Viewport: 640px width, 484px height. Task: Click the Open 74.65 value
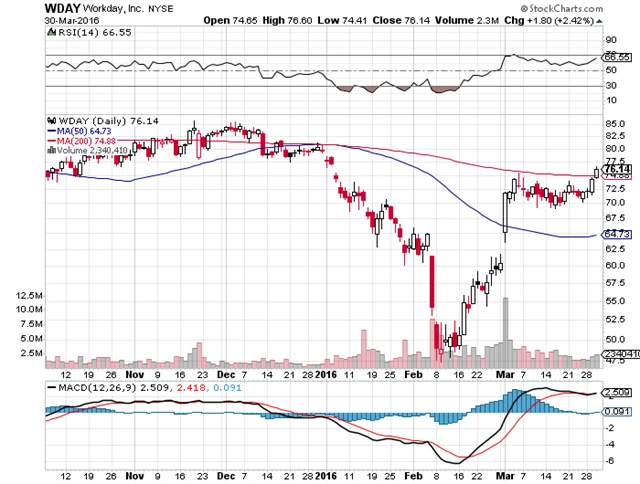(230, 20)
